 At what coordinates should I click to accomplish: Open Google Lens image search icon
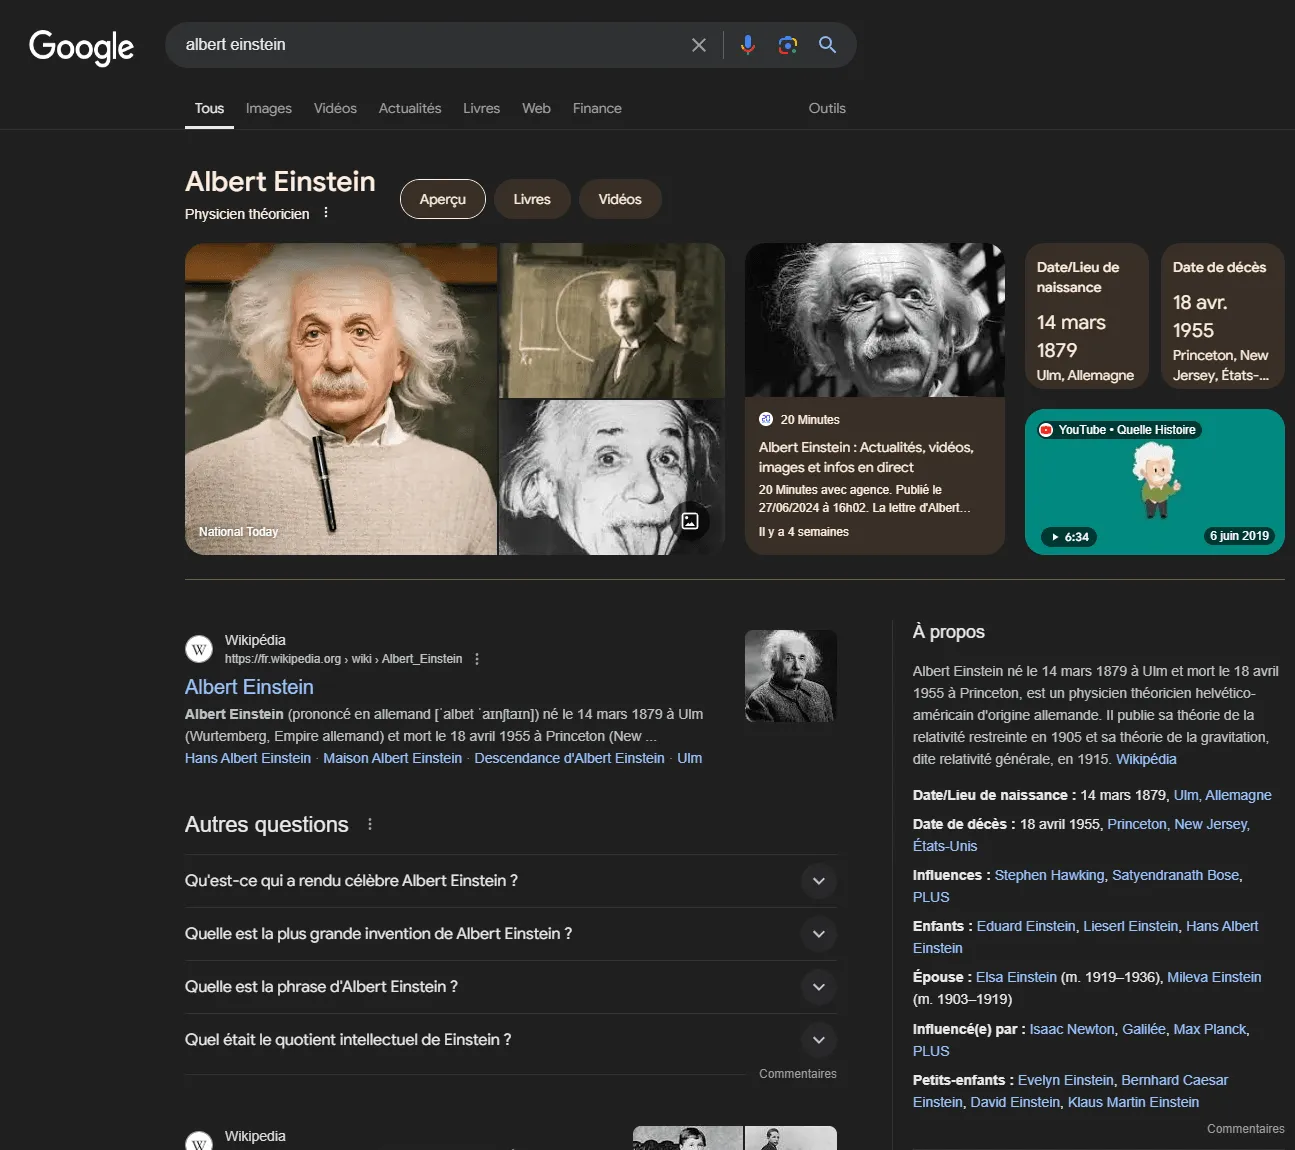788,45
